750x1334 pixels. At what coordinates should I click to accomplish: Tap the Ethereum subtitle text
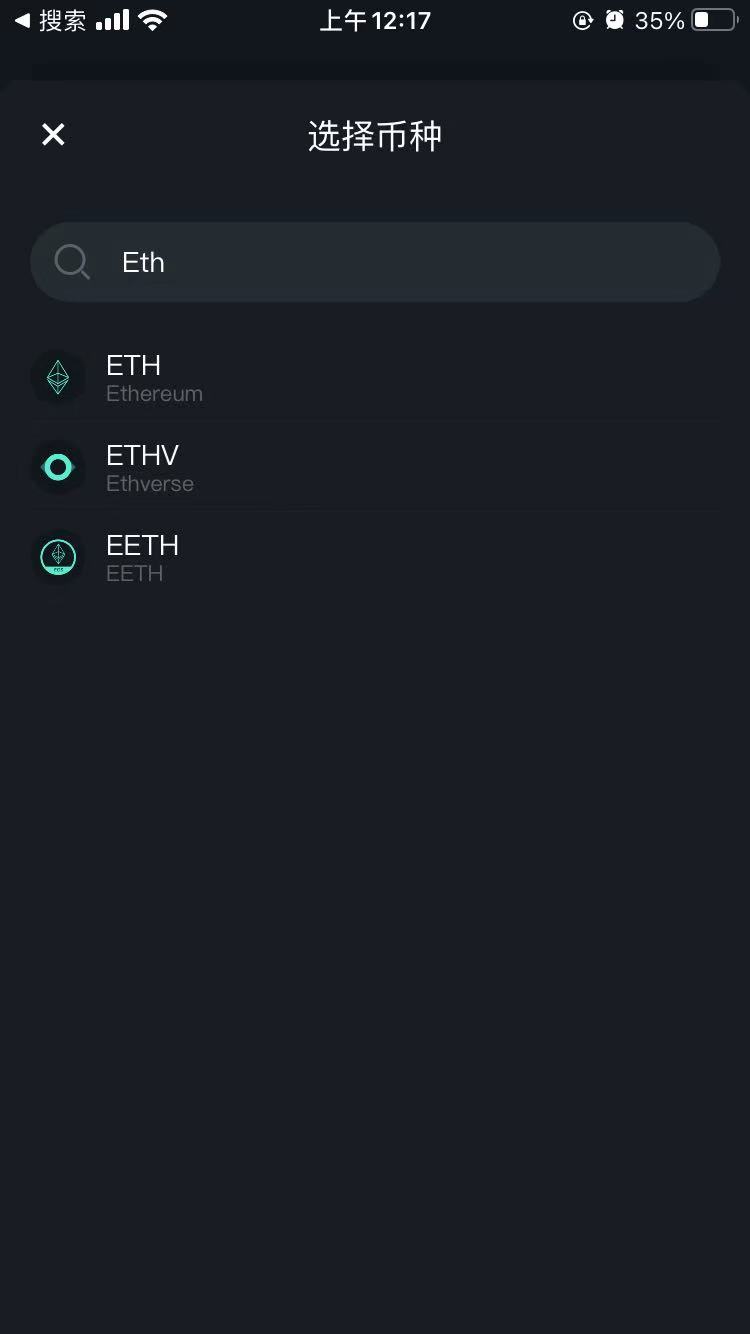coord(154,394)
